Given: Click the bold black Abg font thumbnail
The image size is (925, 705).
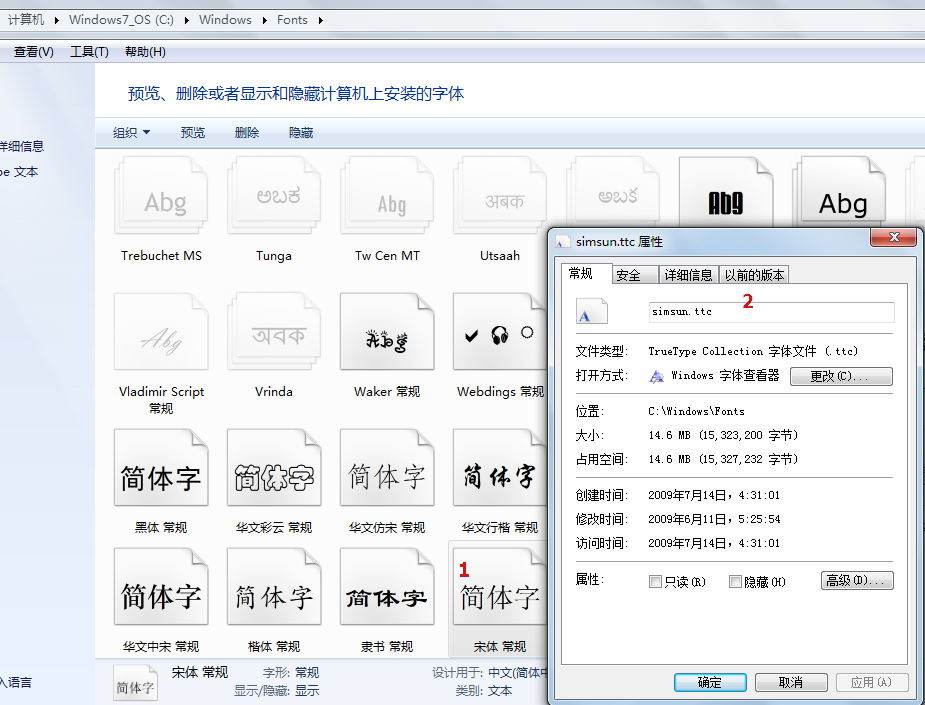Looking at the screenshot, I should 726,192.
